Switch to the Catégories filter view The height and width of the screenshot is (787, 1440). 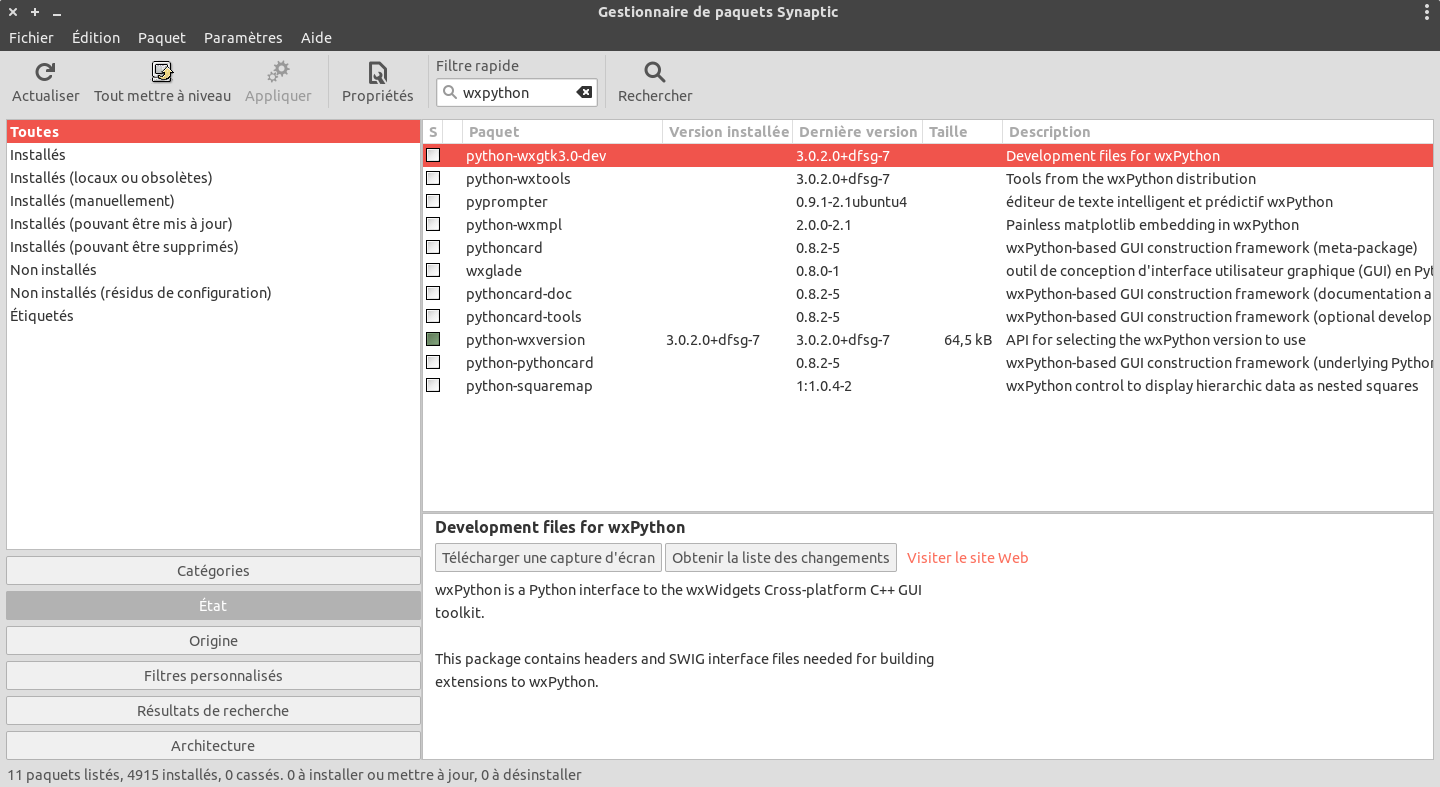pyautogui.click(x=213, y=571)
